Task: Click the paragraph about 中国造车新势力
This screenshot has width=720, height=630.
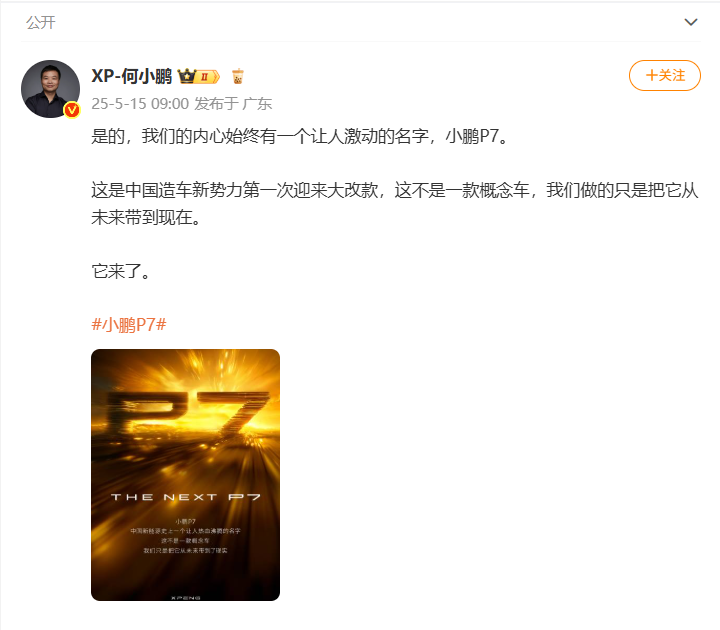Action: pos(394,204)
